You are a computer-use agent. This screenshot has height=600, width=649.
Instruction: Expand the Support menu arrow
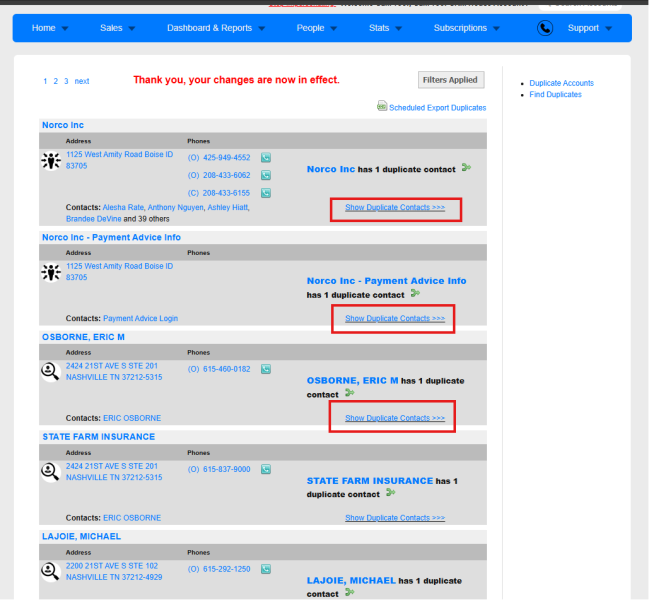coord(608,29)
